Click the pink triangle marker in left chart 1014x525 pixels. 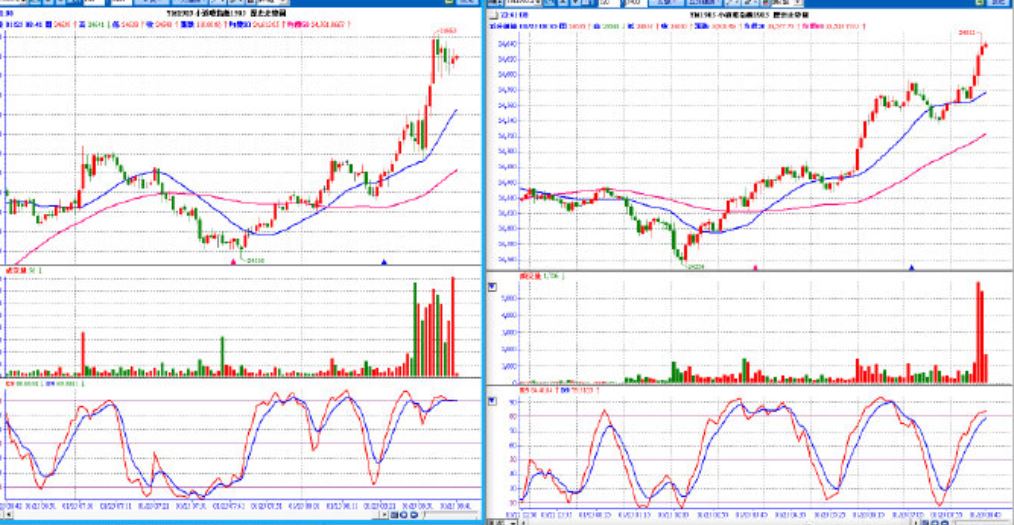(234, 261)
